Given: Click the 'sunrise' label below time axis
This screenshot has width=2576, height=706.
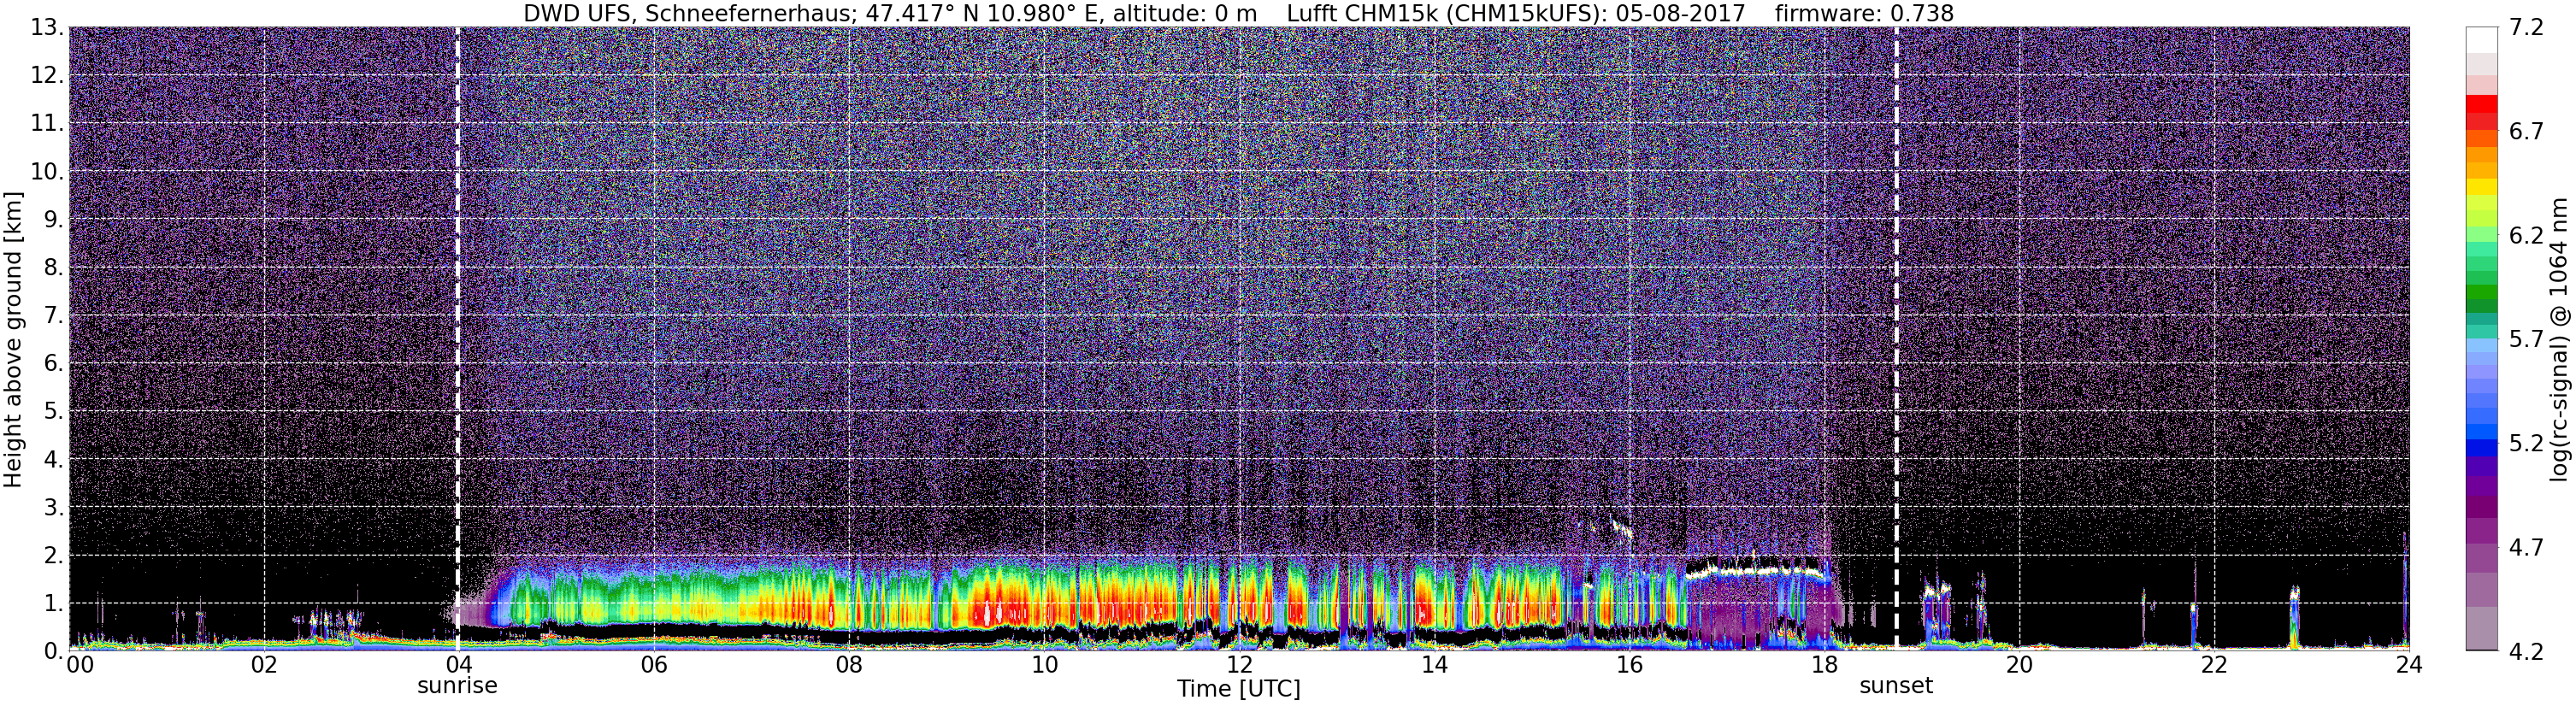Looking at the screenshot, I should (x=457, y=686).
